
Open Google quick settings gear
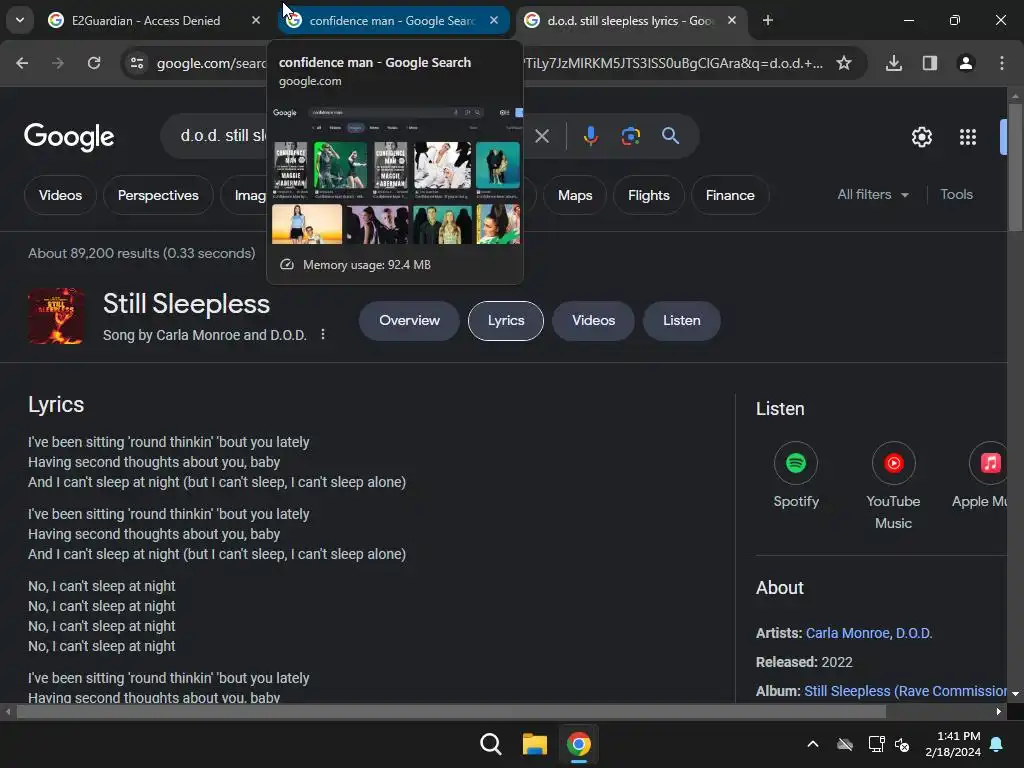(921, 137)
